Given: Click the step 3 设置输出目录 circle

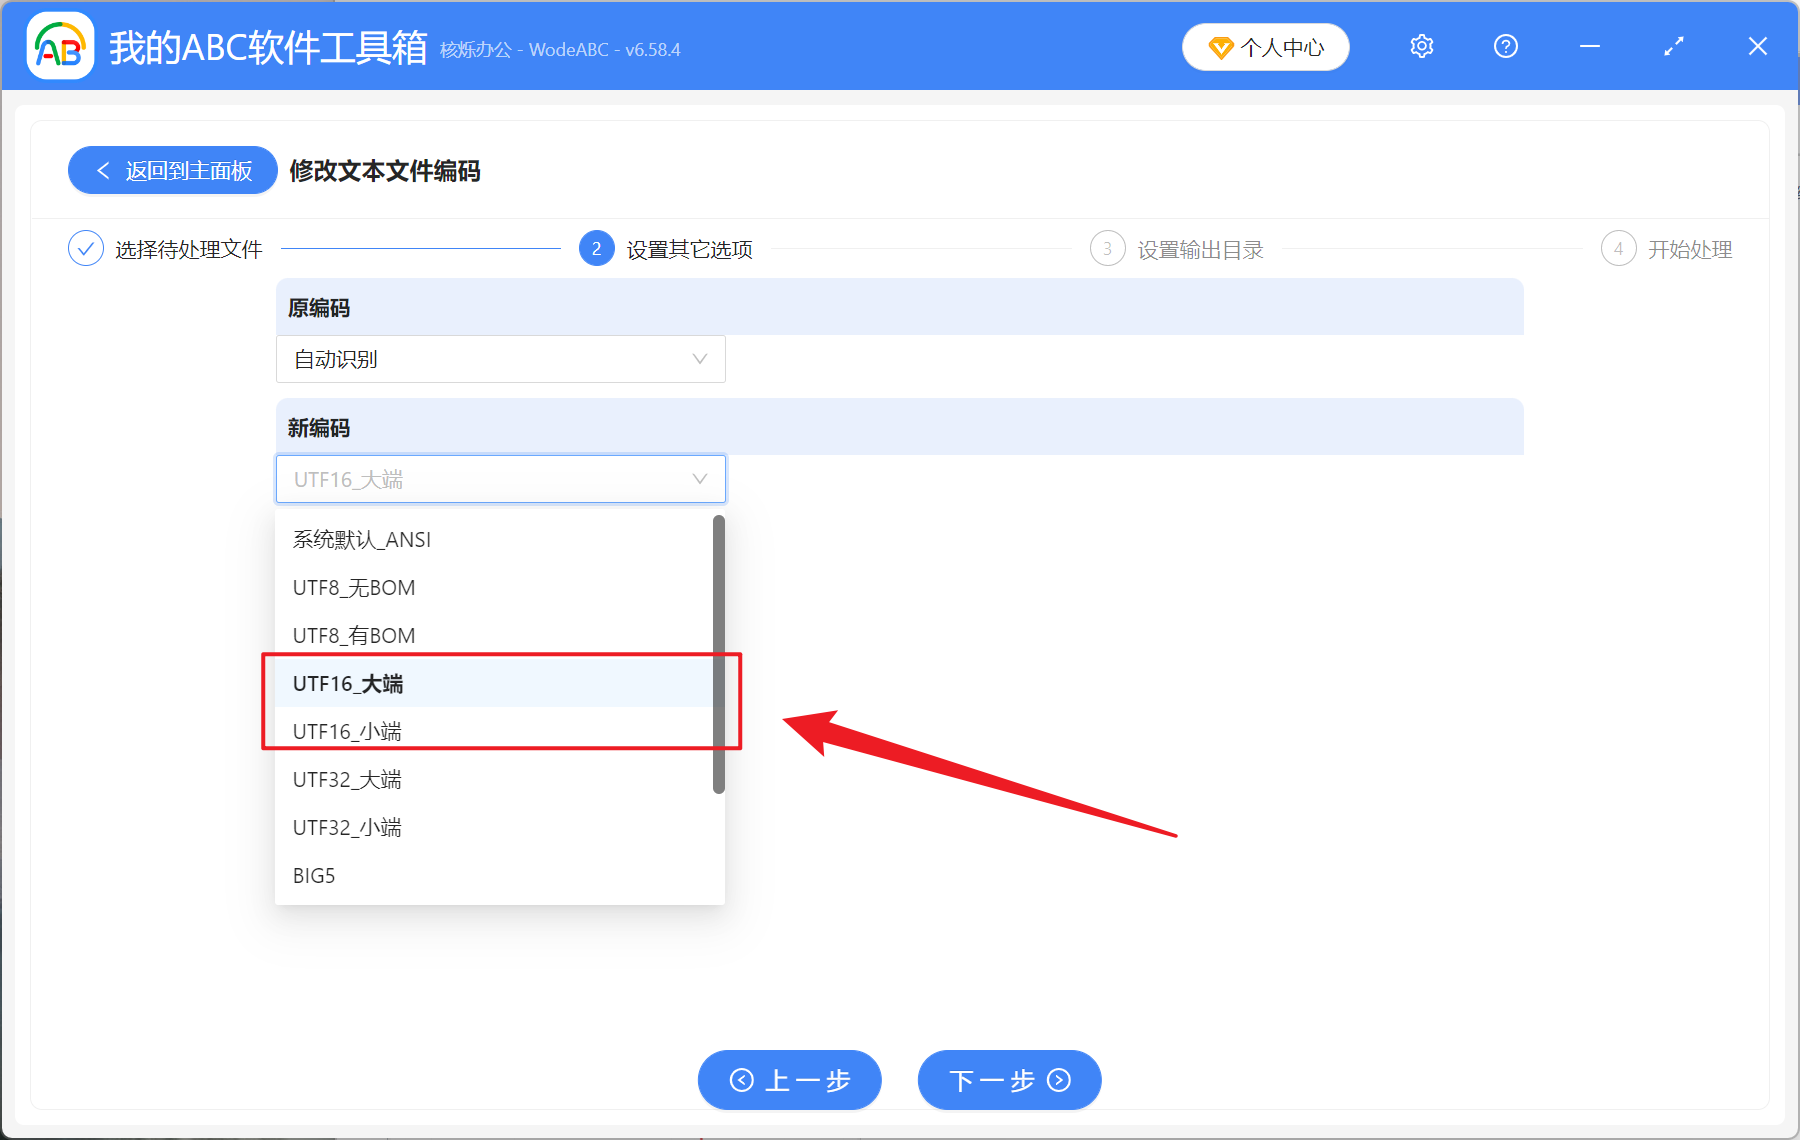Looking at the screenshot, I should pyautogui.click(x=1107, y=248).
